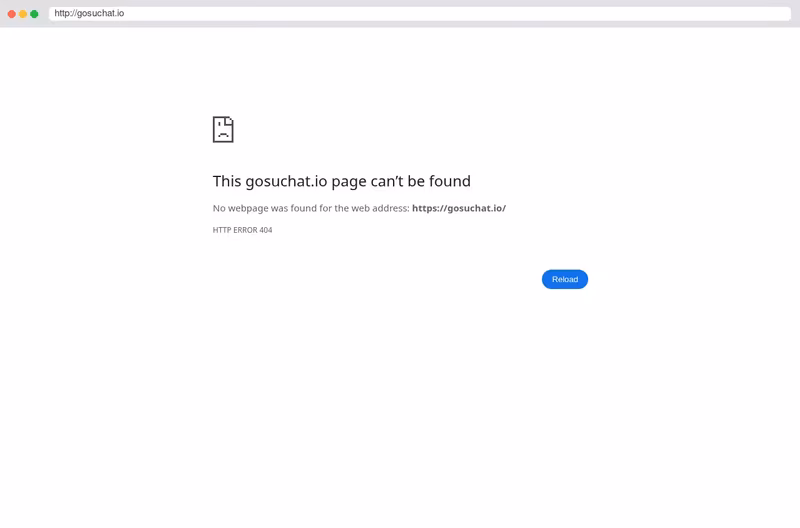This screenshot has width=800, height=528.
Task: Minimize the window using the yellow button
Action: [x=23, y=14]
